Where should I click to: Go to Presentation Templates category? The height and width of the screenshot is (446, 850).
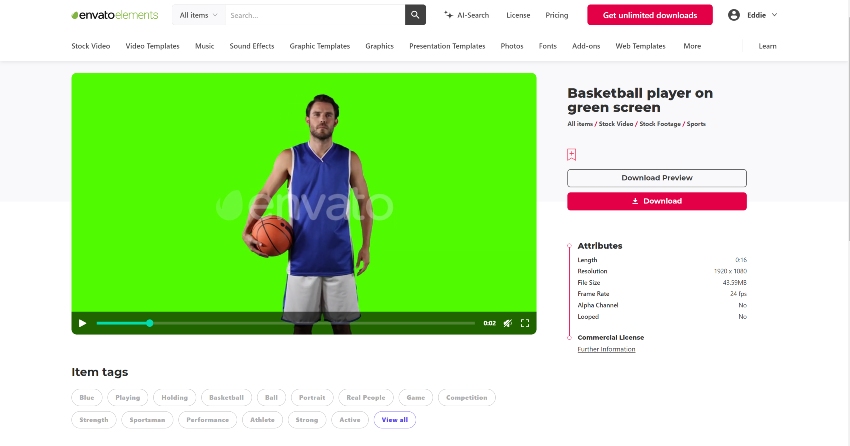pos(447,46)
